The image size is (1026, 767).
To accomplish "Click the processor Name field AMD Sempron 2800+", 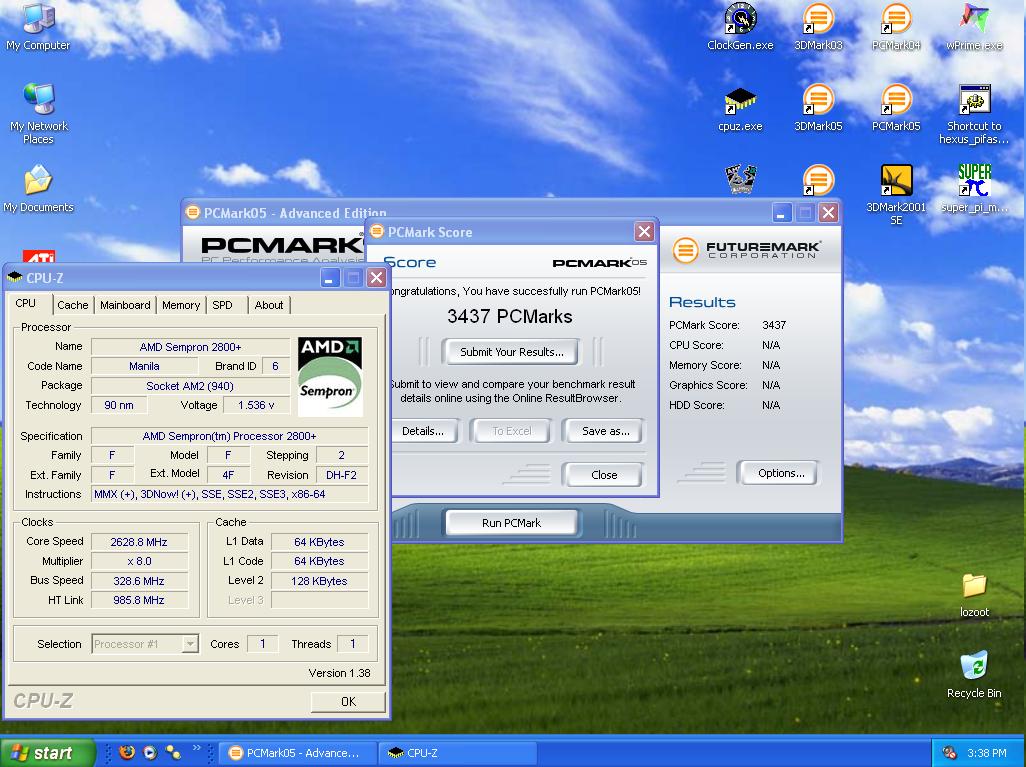I will pyautogui.click(x=190, y=347).
